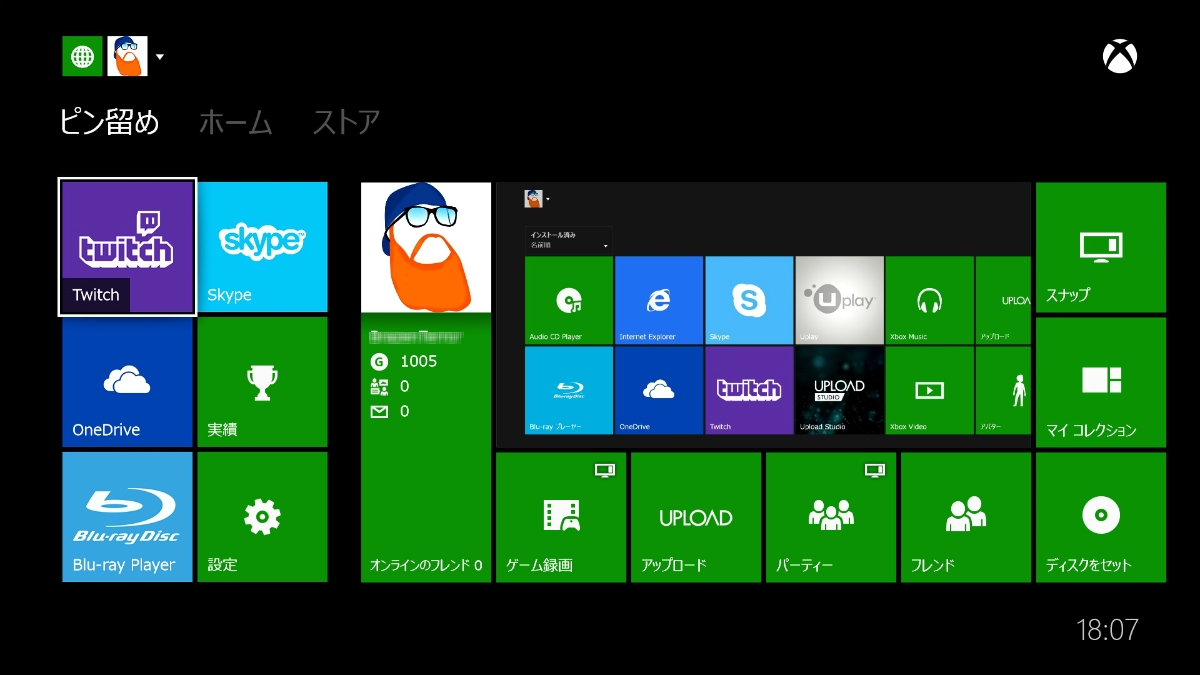The image size is (1200, 675).
Task: Click the gamerscore value 1005
Action: (418, 361)
